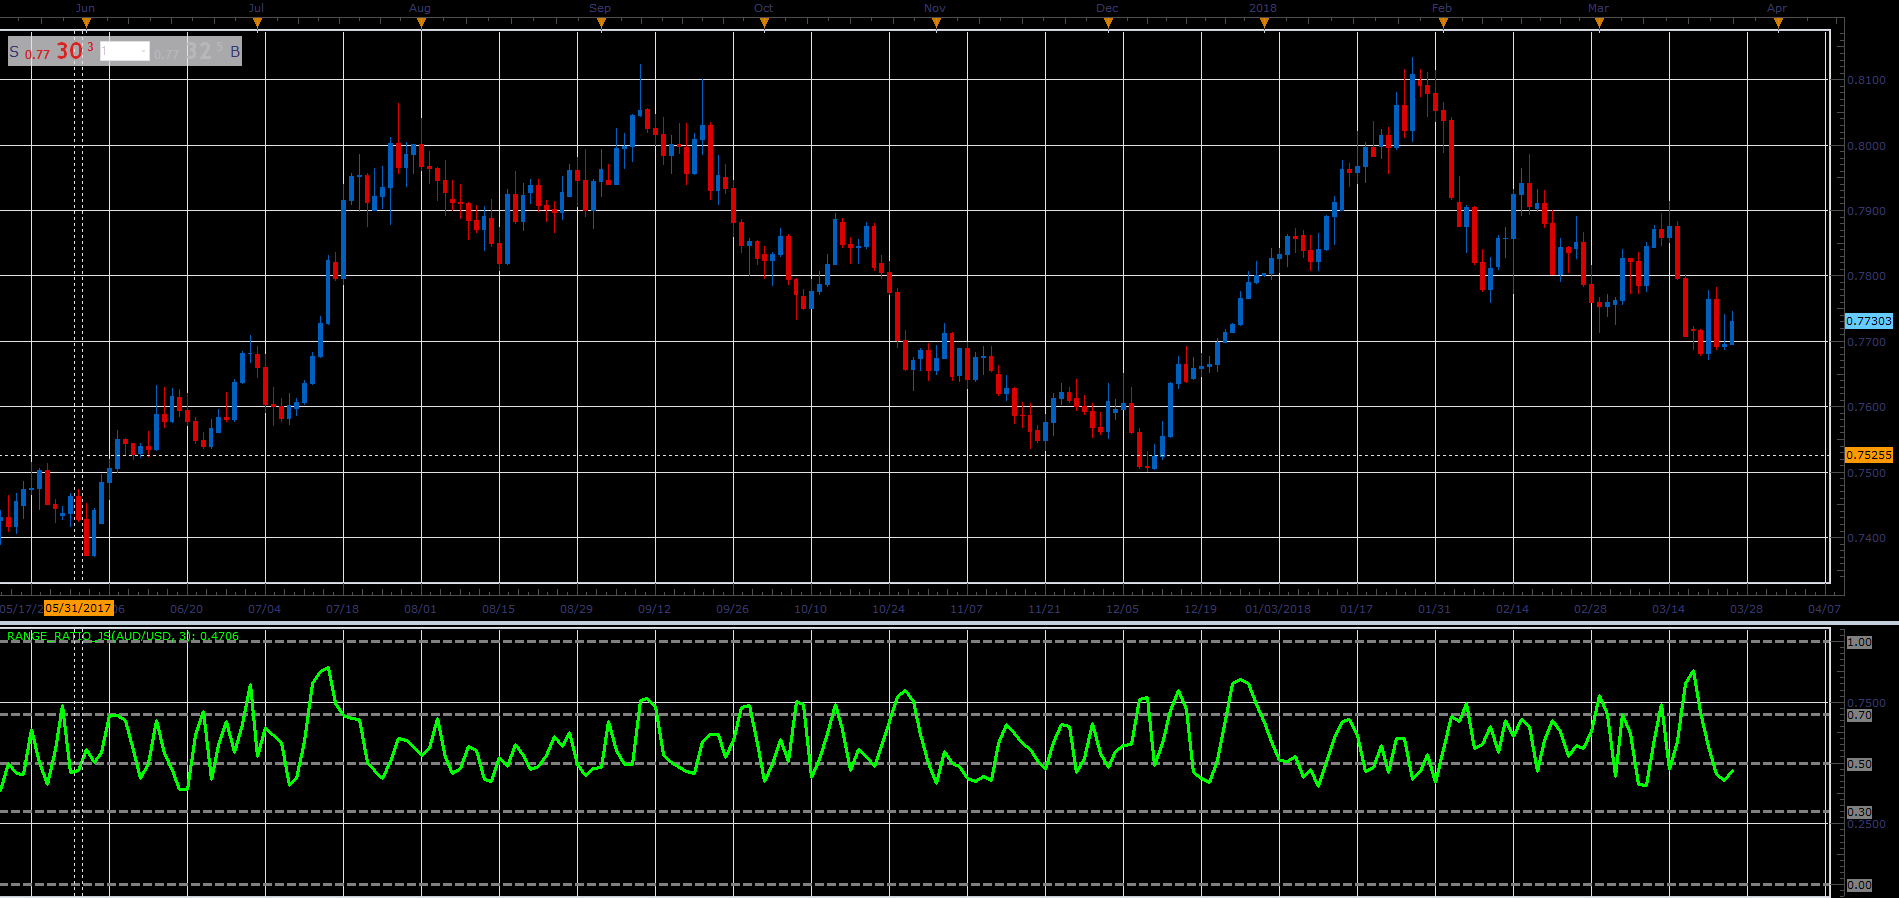The image size is (1899, 898).
Task: Select the red sell price 0.77 30
Action: pyautogui.click(x=59, y=51)
